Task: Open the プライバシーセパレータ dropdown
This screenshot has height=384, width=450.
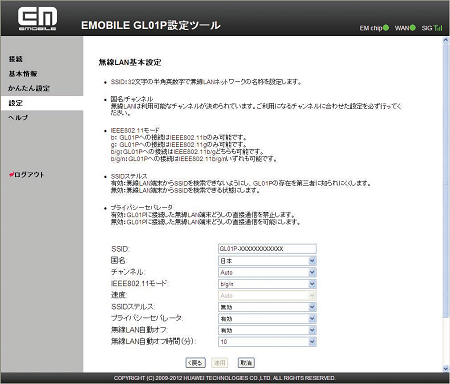Action: (267, 319)
